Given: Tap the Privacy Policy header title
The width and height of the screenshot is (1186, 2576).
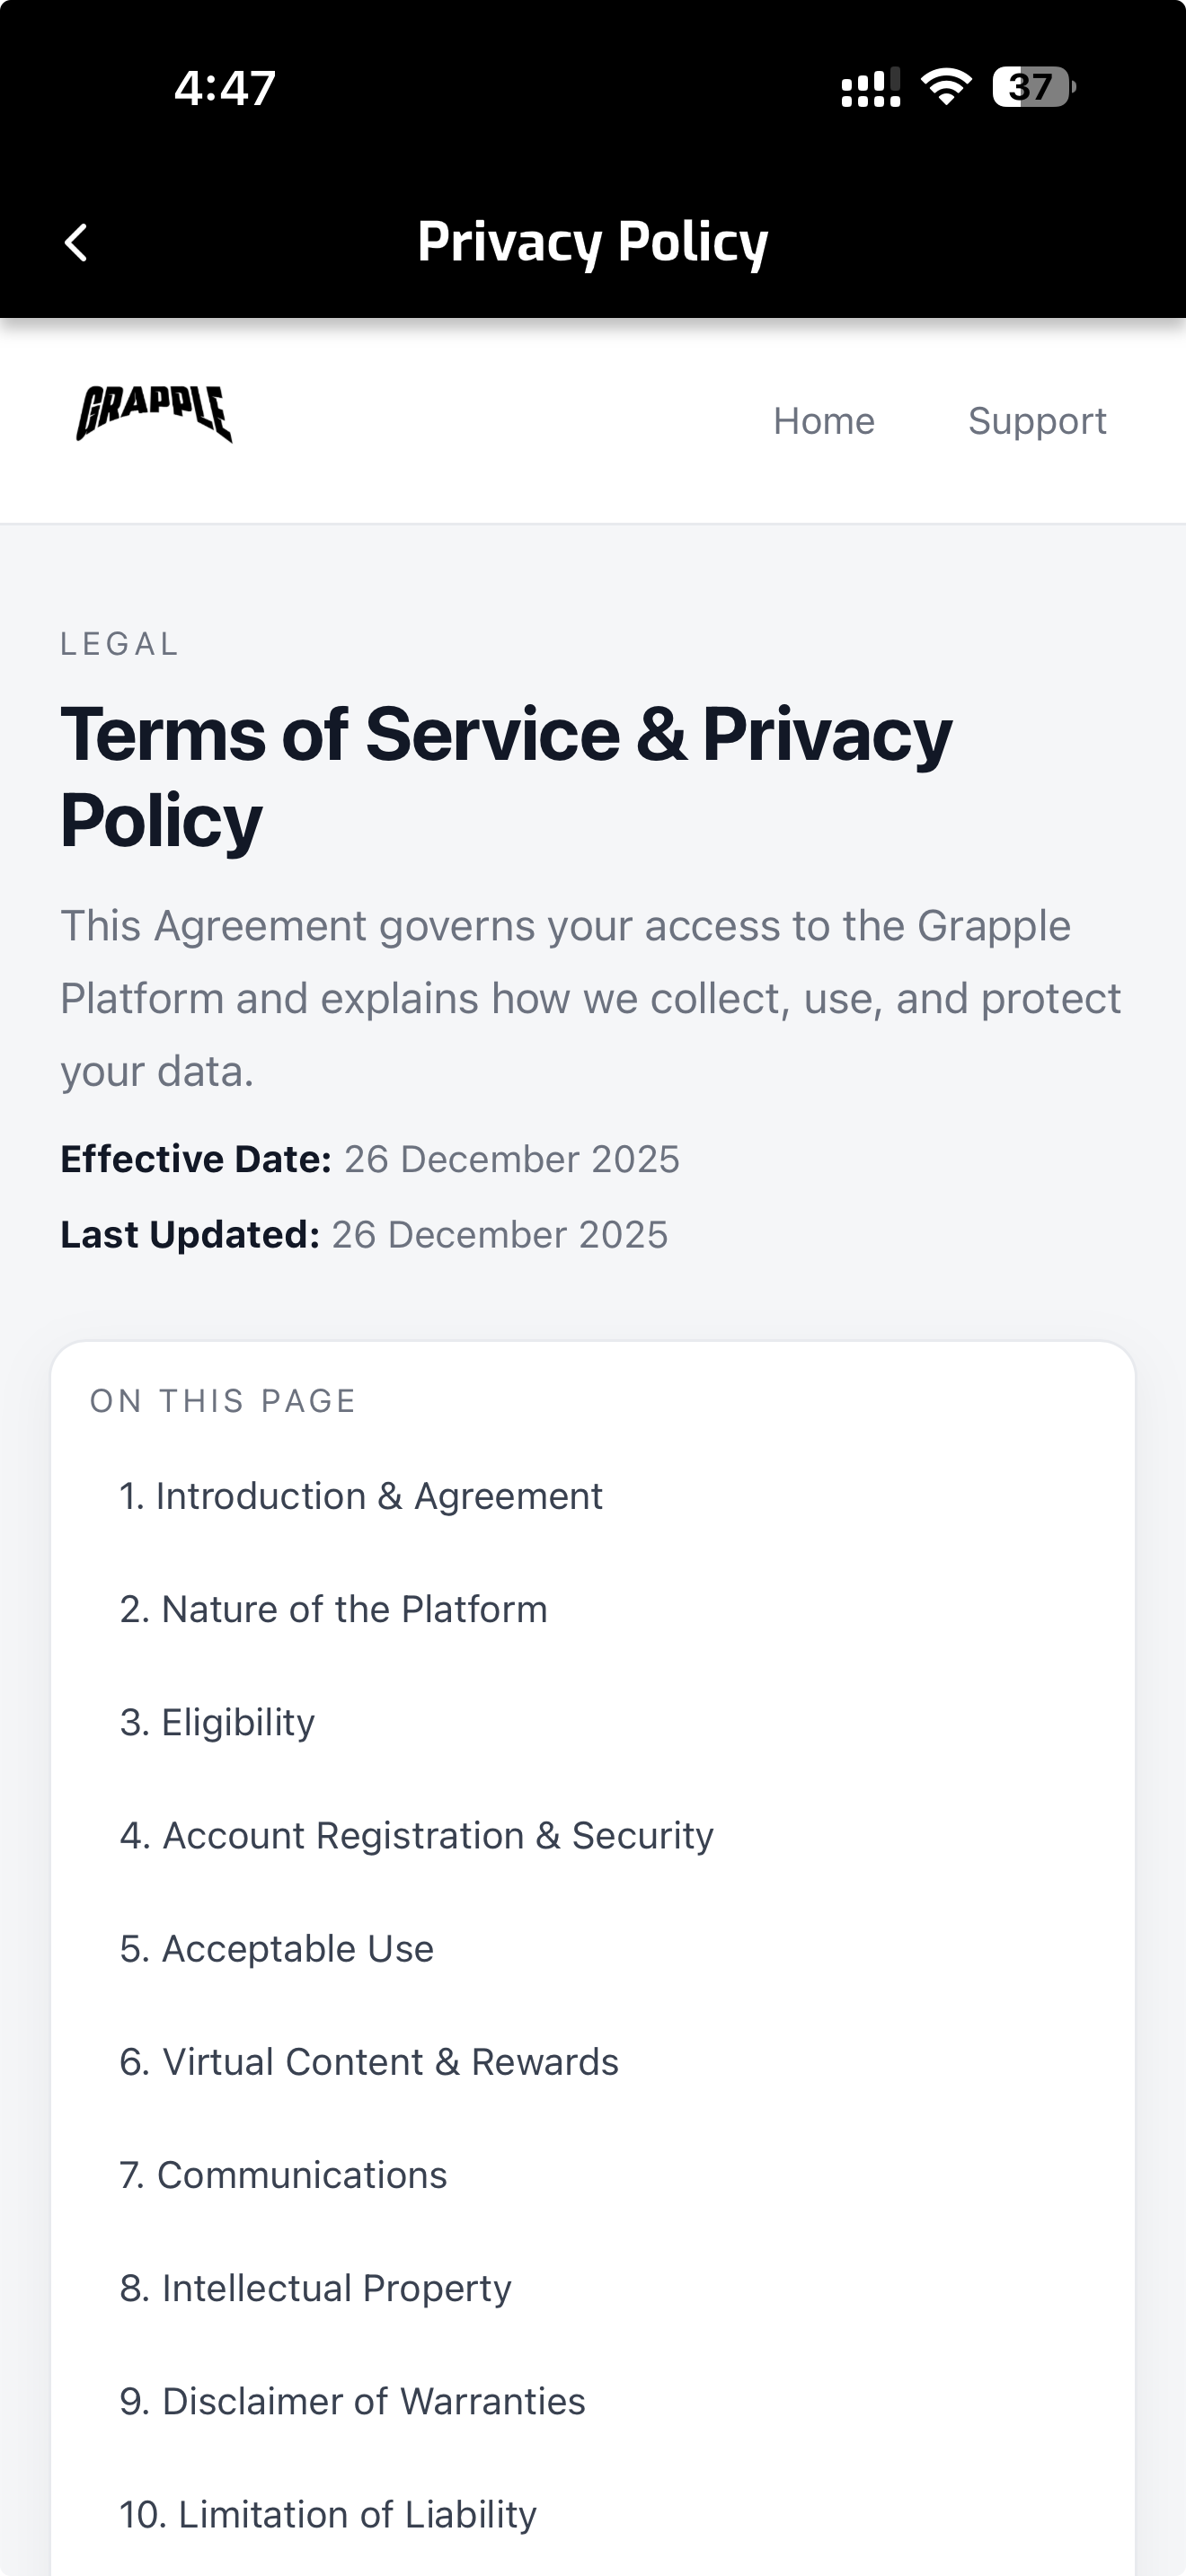Looking at the screenshot, I should click(x=593, y=242).
